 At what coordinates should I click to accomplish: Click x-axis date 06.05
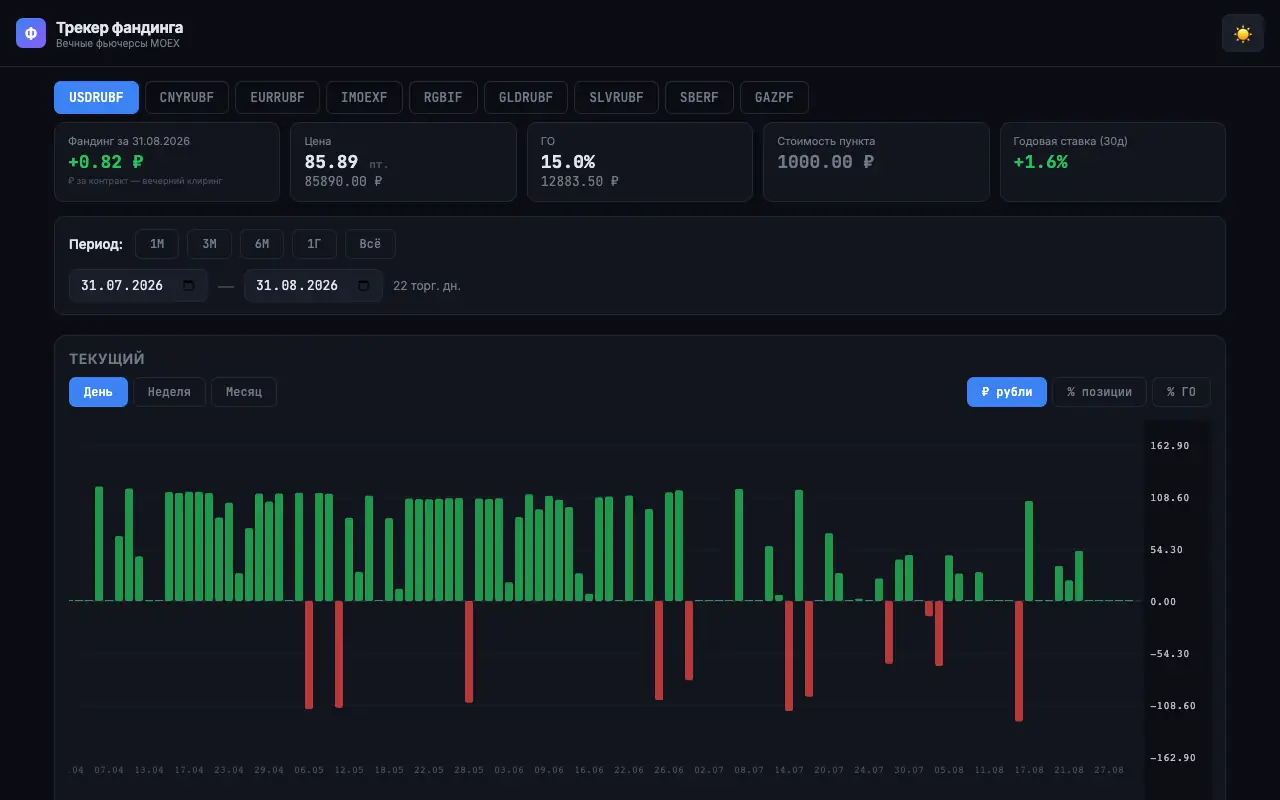click(x=309, y=770)
